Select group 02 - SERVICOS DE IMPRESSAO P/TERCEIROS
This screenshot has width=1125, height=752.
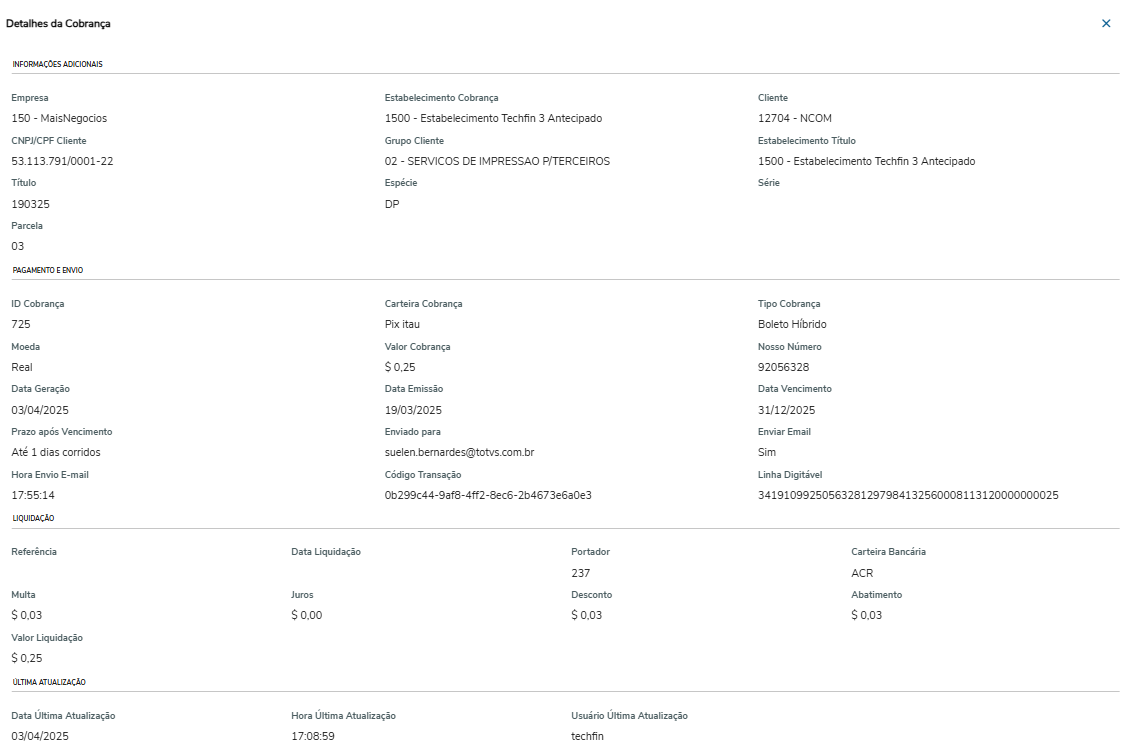[x=497, y=161]
